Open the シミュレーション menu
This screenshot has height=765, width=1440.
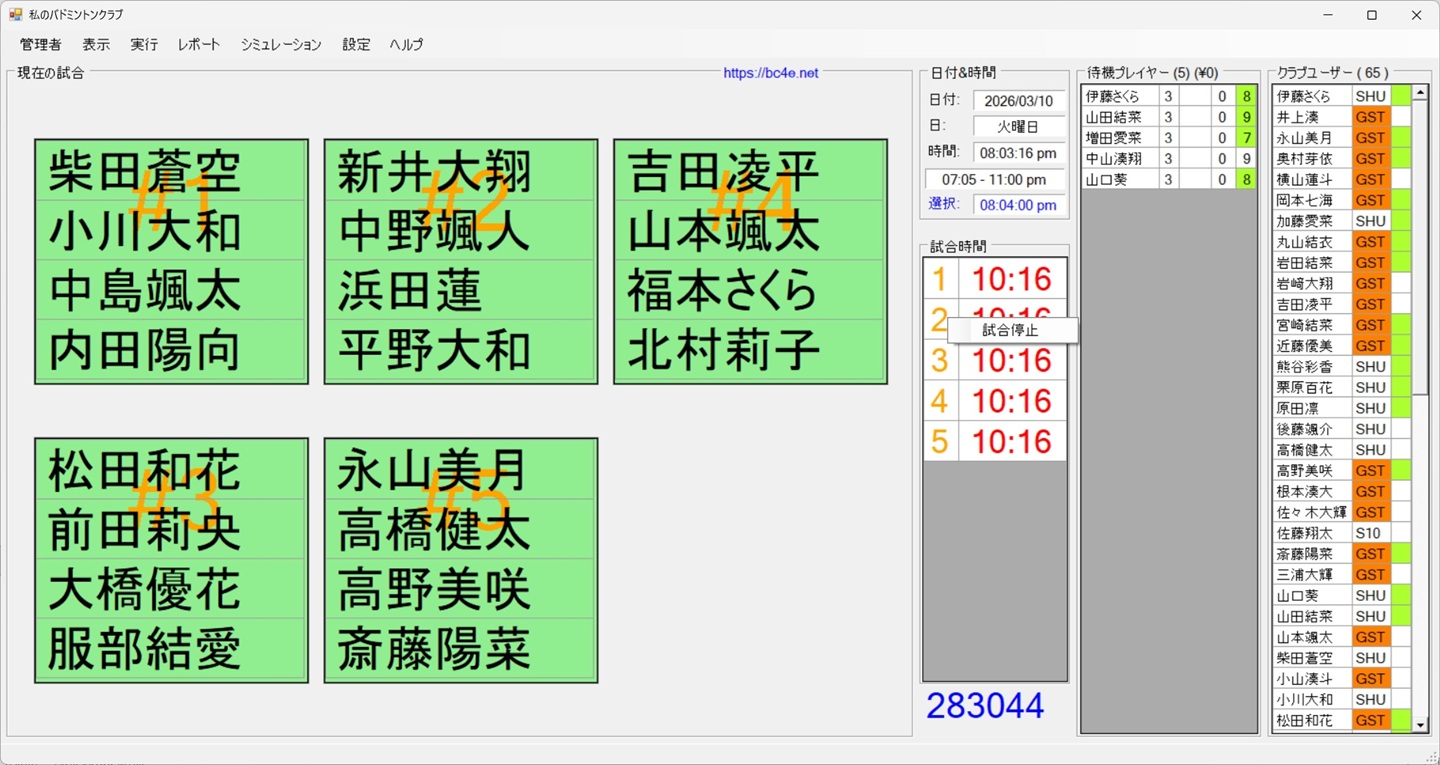point(281,44)
